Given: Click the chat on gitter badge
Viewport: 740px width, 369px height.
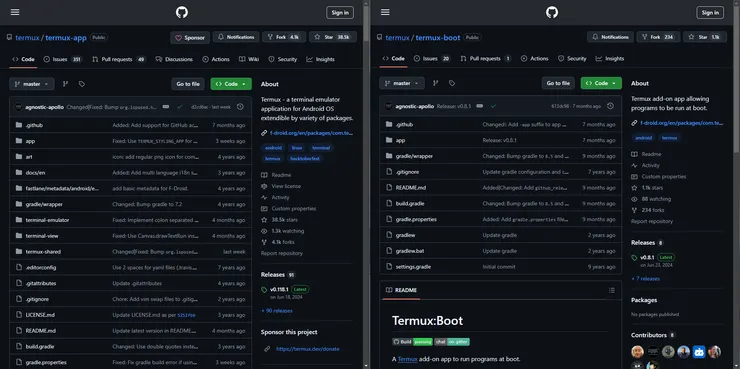Looking at the screenshot, I should [x=452, y=342].
